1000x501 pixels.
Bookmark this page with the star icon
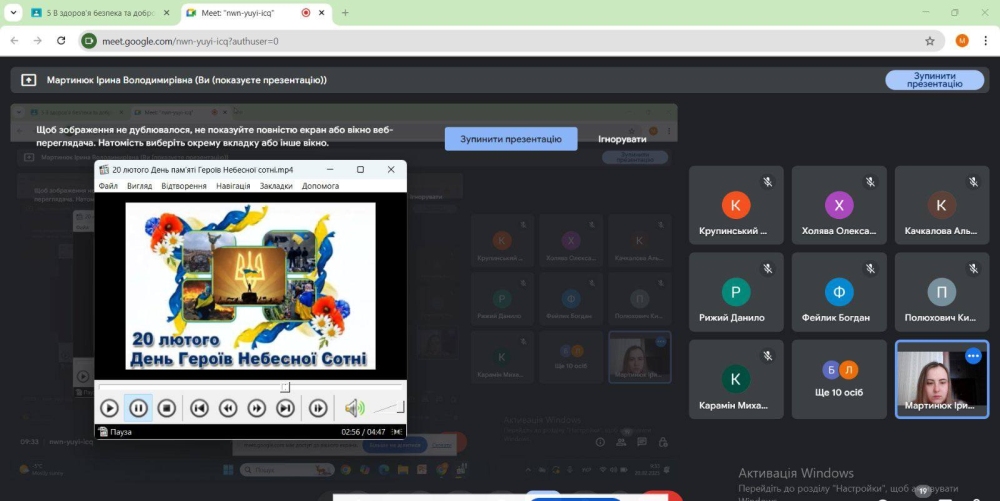(x=929, y=41)
